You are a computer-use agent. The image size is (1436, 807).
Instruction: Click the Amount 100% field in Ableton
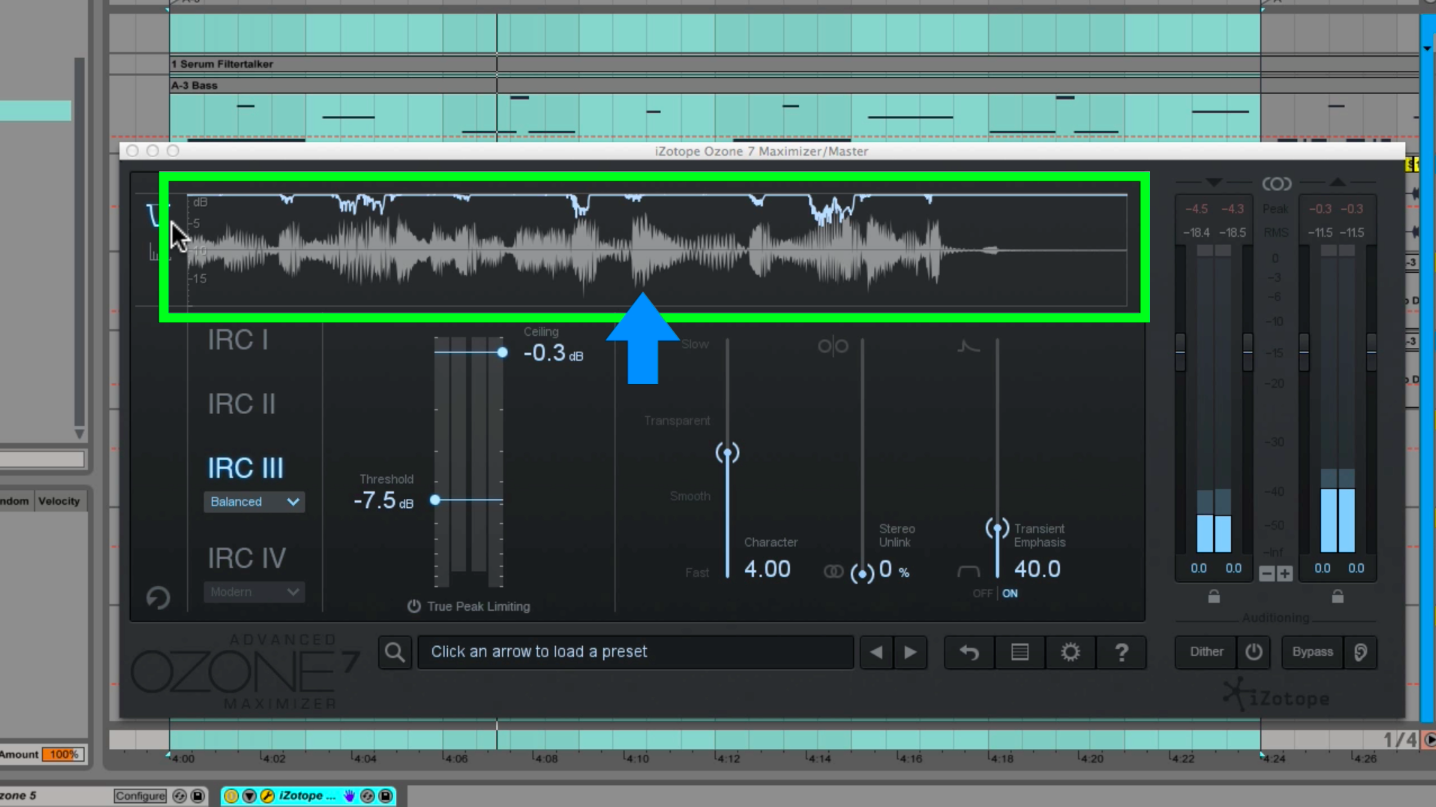coord(63,754)
